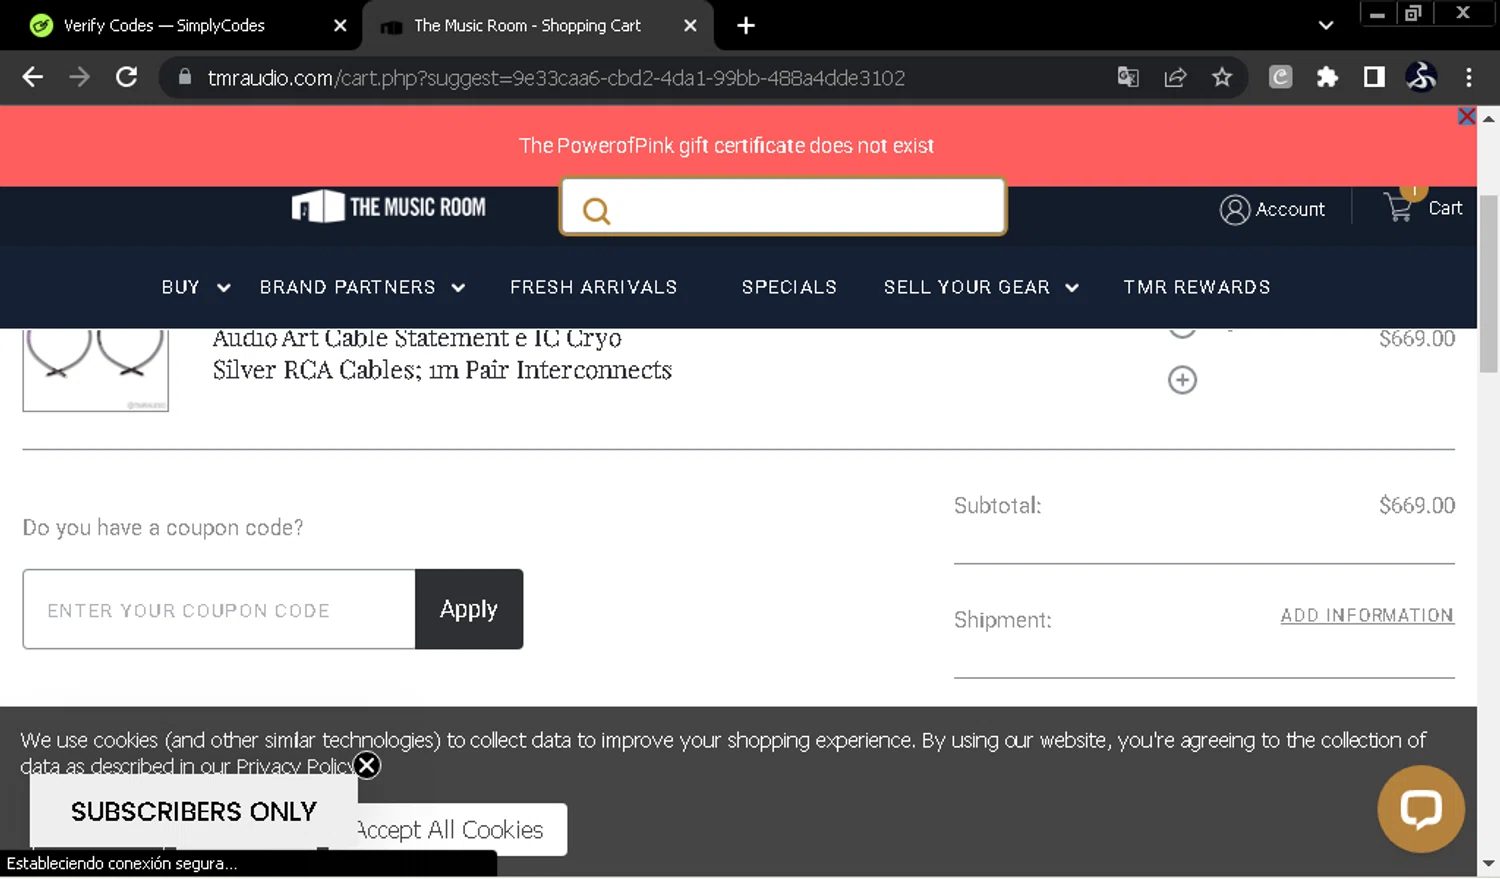1500x879 pixels.
Task: Click the share page icon
Action: coord(1175,77)
